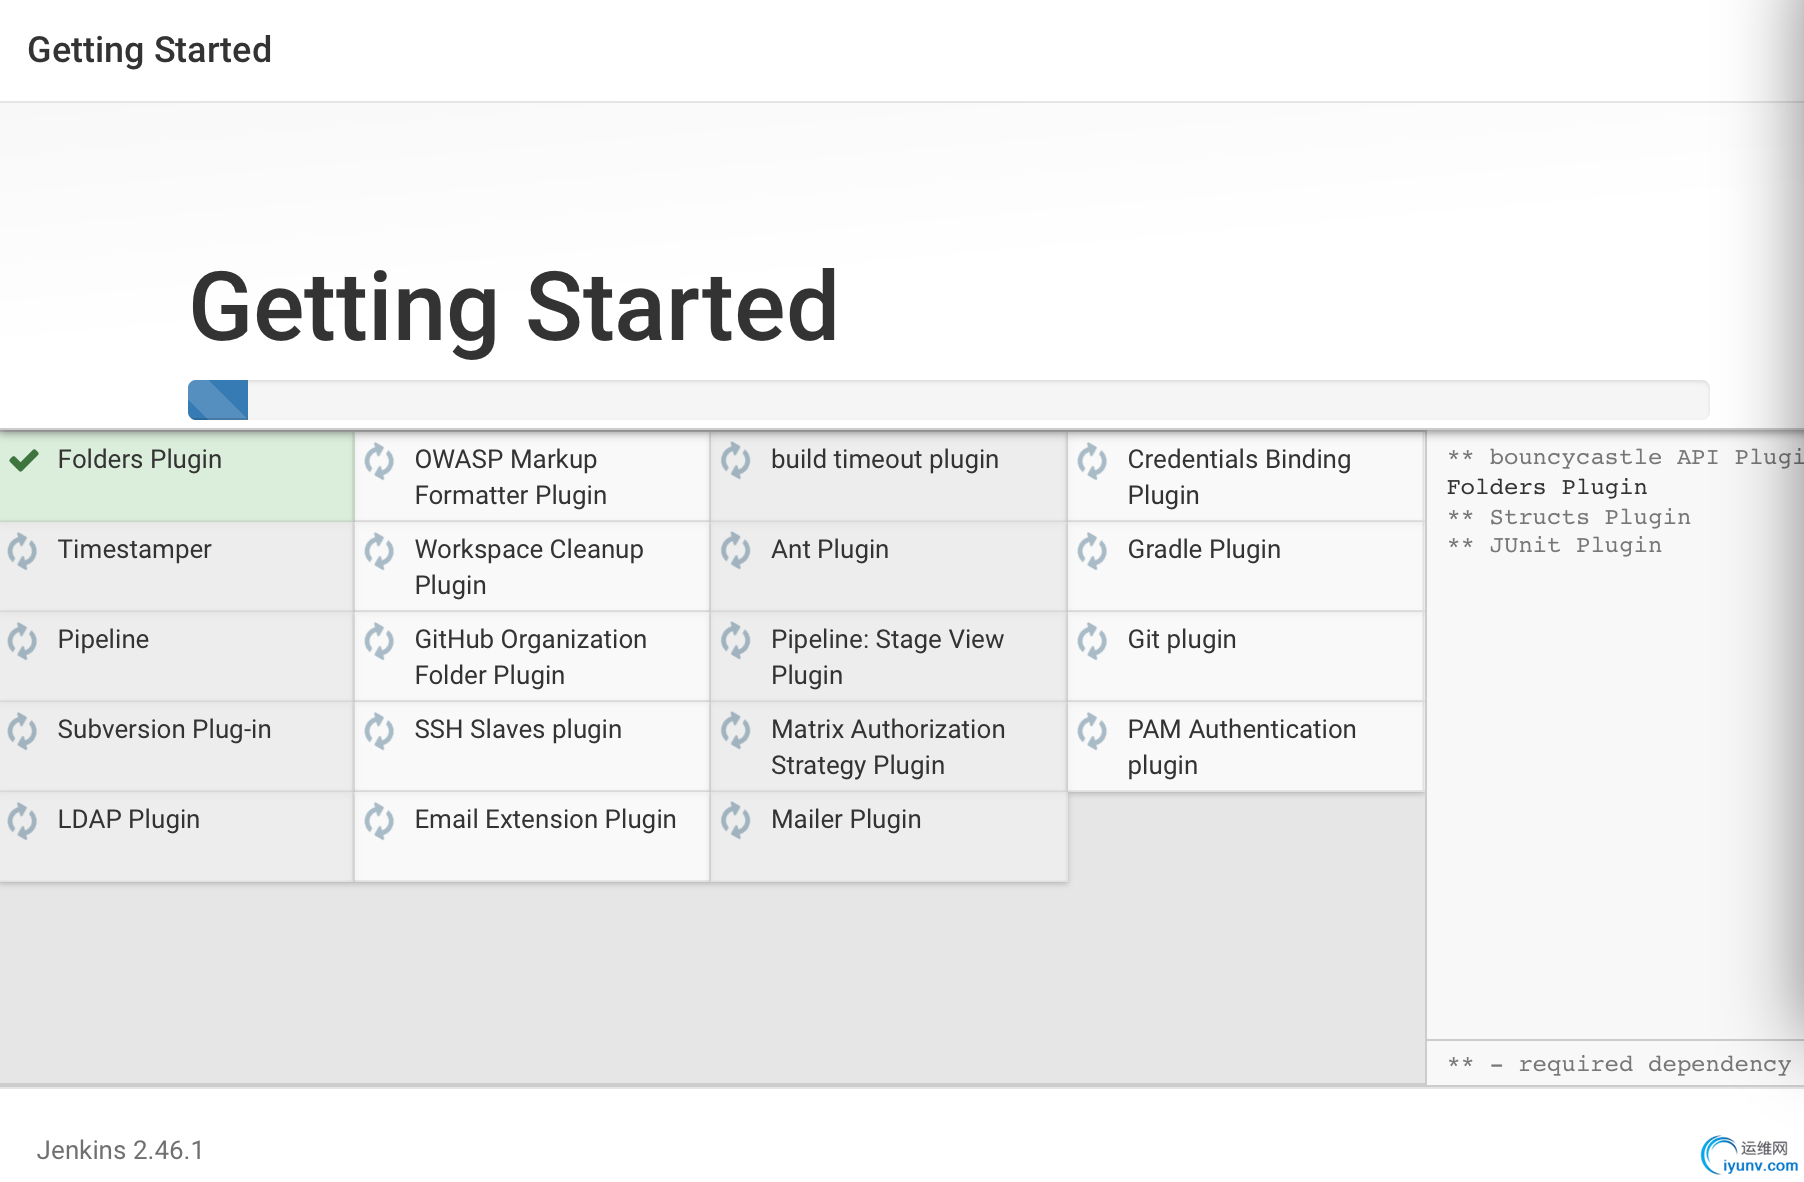Select the Credentials Binding Plugin cell

tap(1246, 476)
